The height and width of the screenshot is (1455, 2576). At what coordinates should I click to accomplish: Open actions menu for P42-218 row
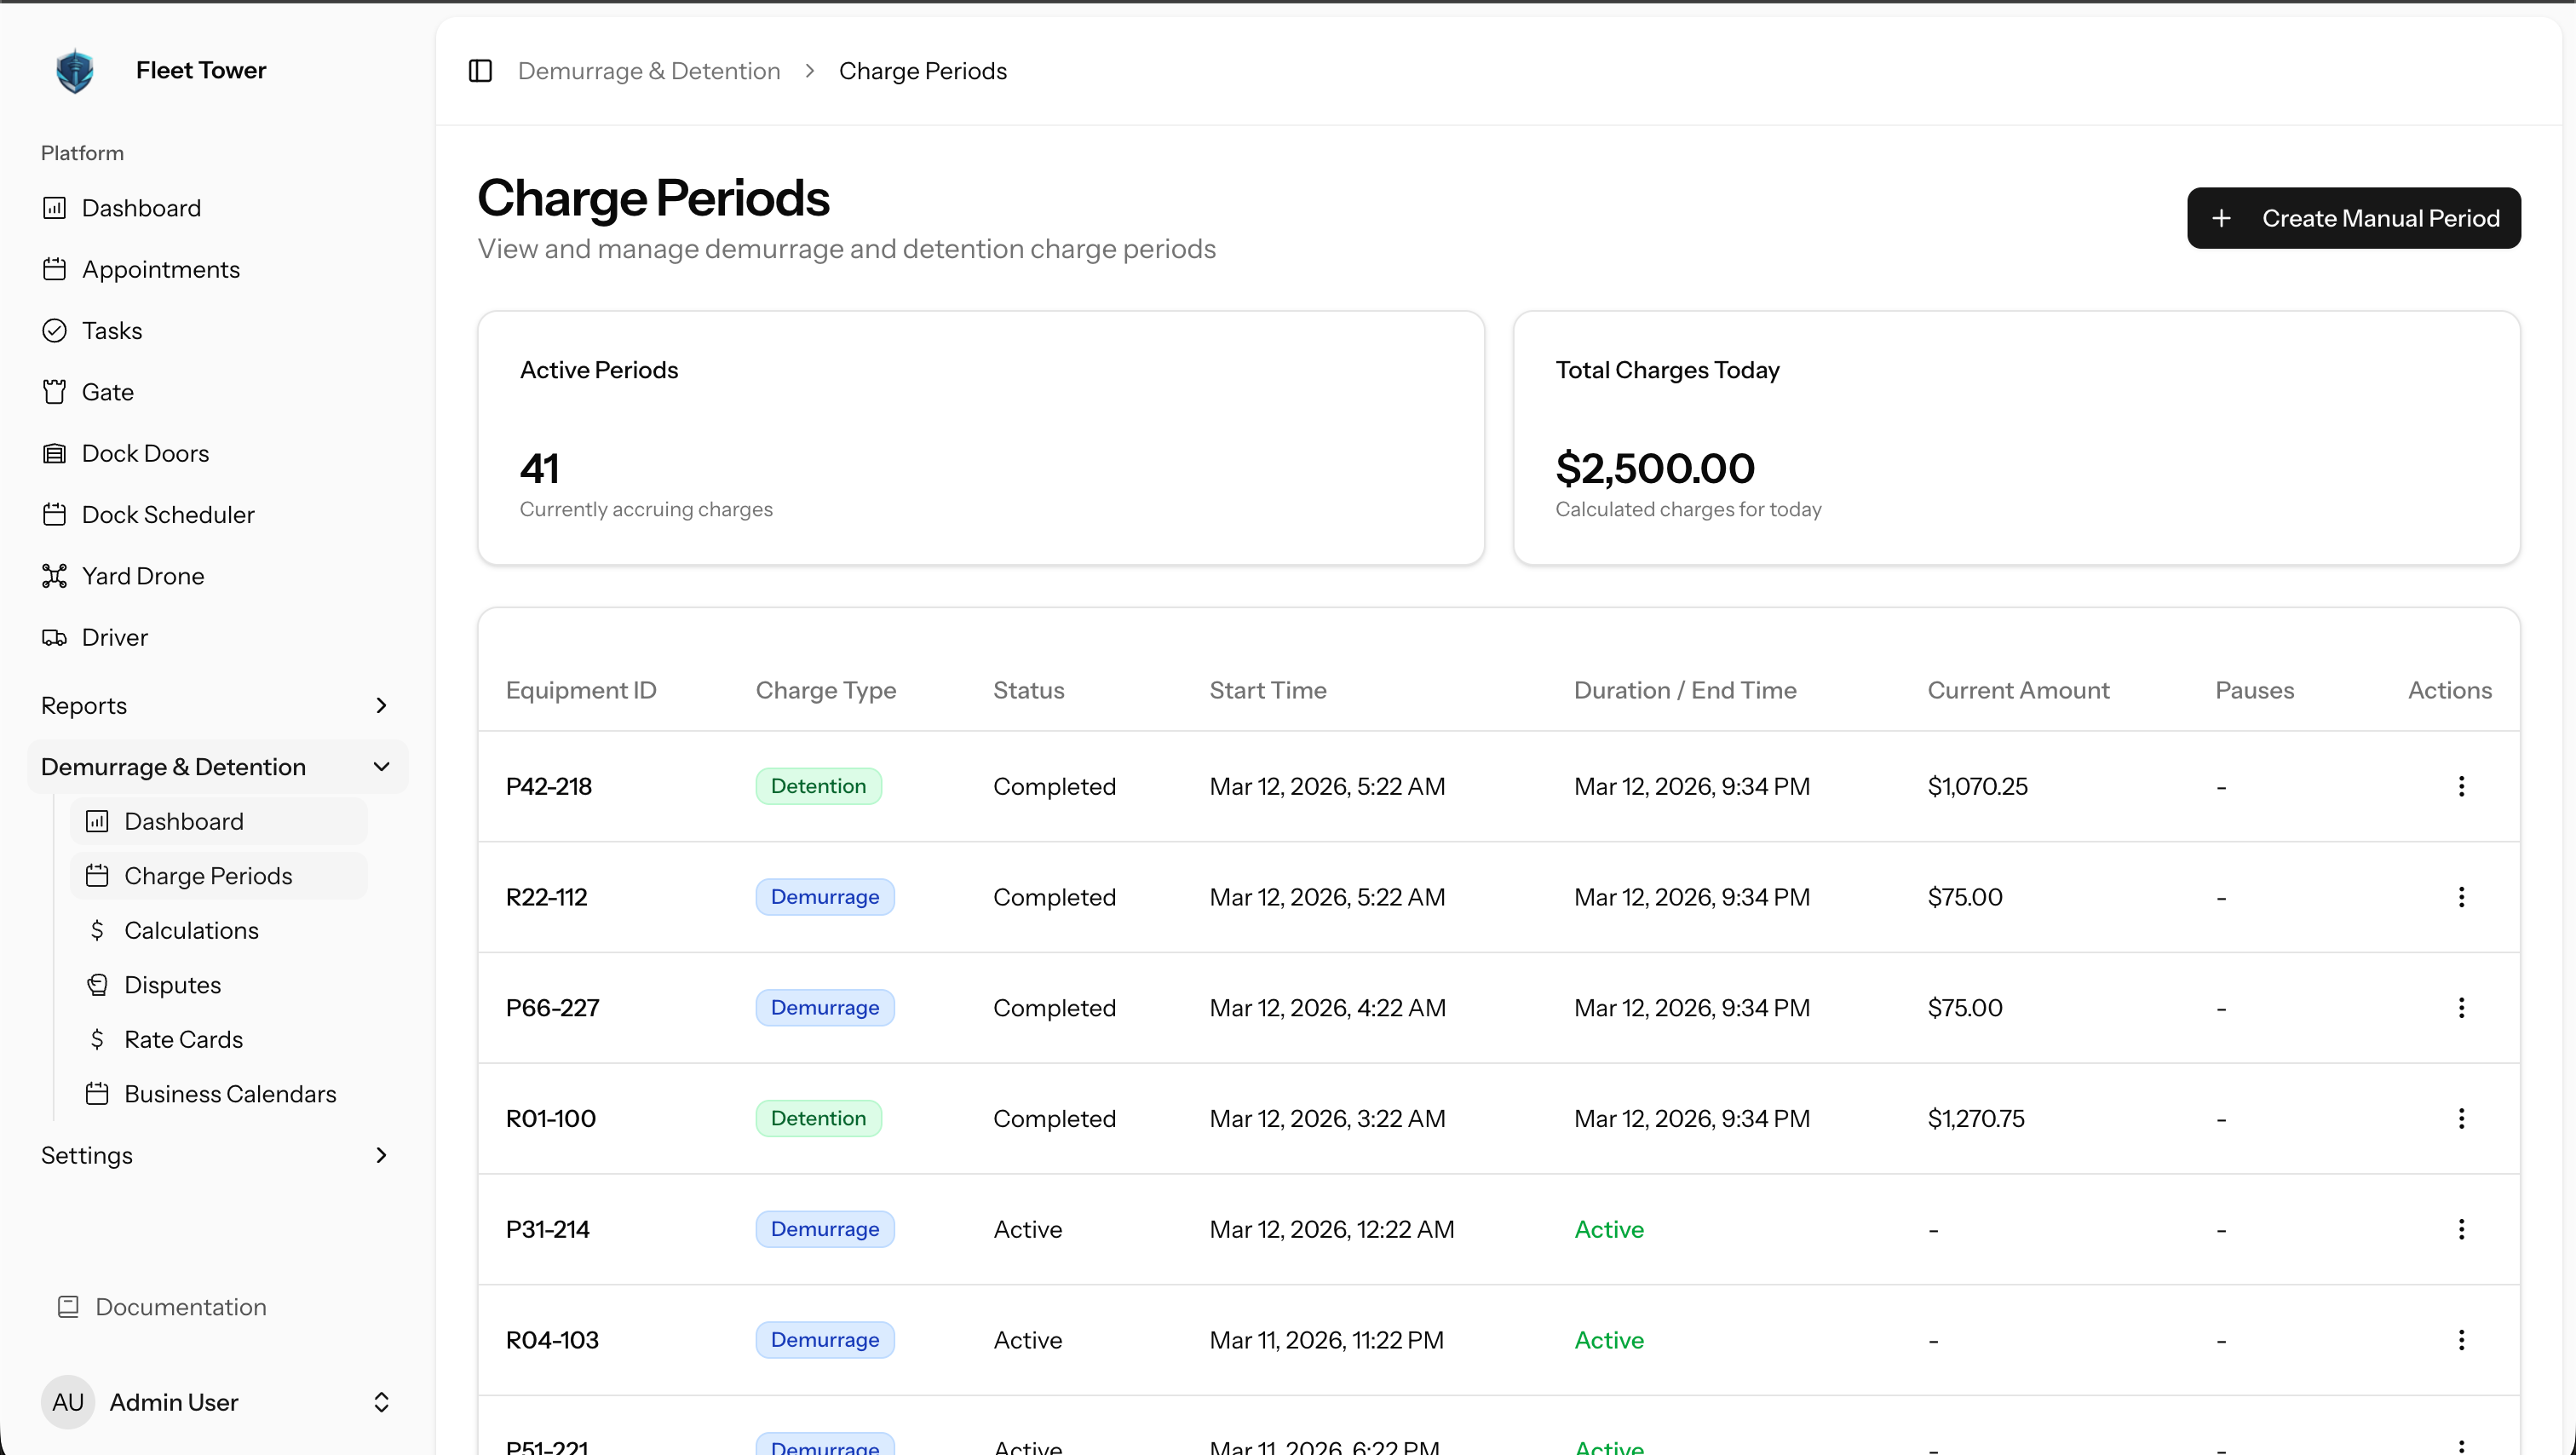coord(2461,786)
